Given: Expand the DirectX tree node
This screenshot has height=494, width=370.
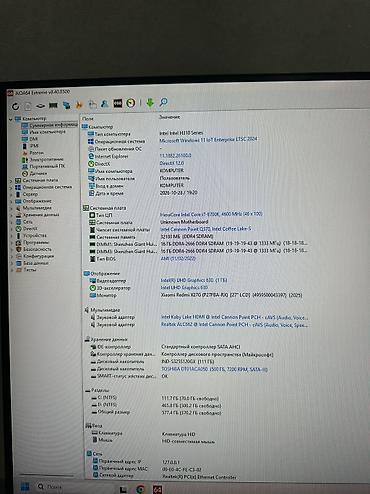Looking at the screenshot, I should pyautogui.click(x=11, y=229).
